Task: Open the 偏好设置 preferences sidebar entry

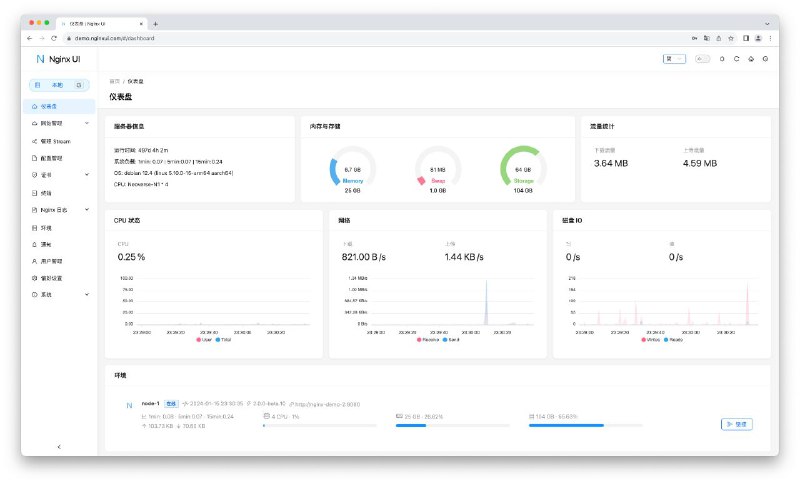Action: coord(59,278)
